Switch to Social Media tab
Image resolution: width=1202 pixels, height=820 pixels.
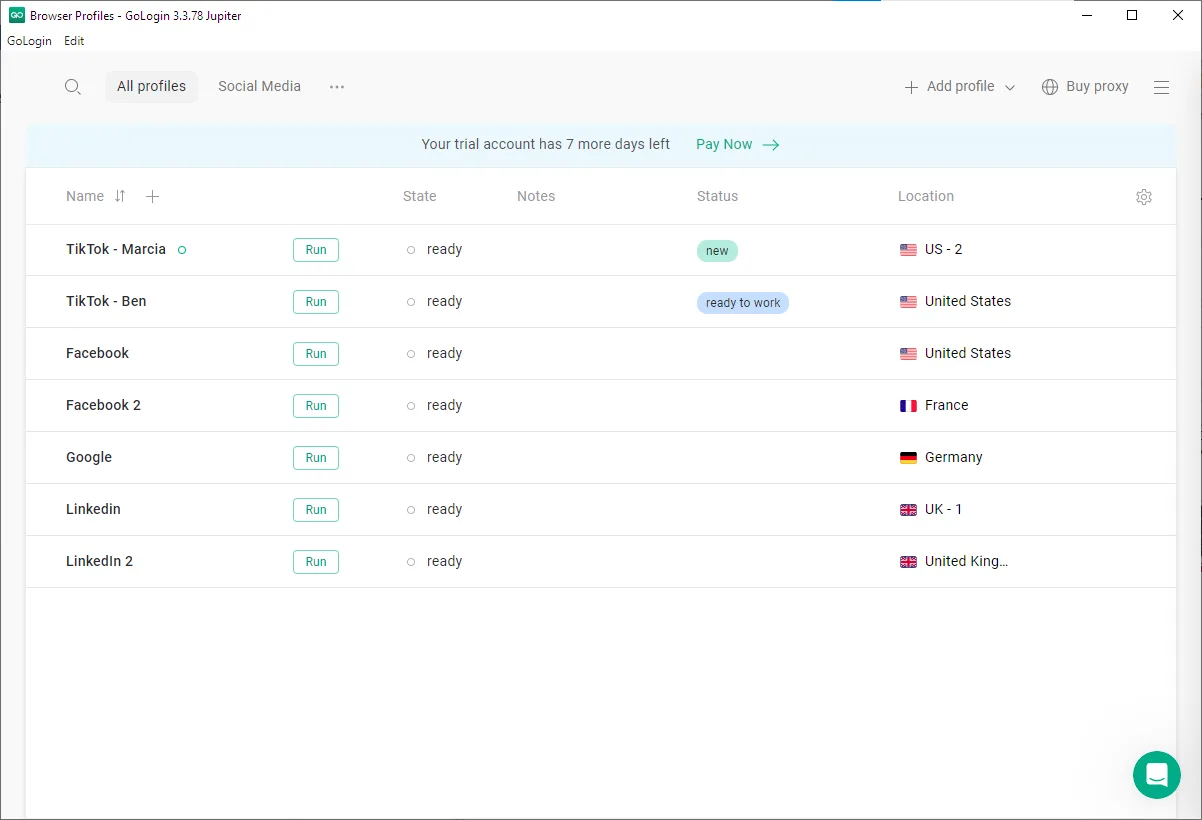click(260, 87)
